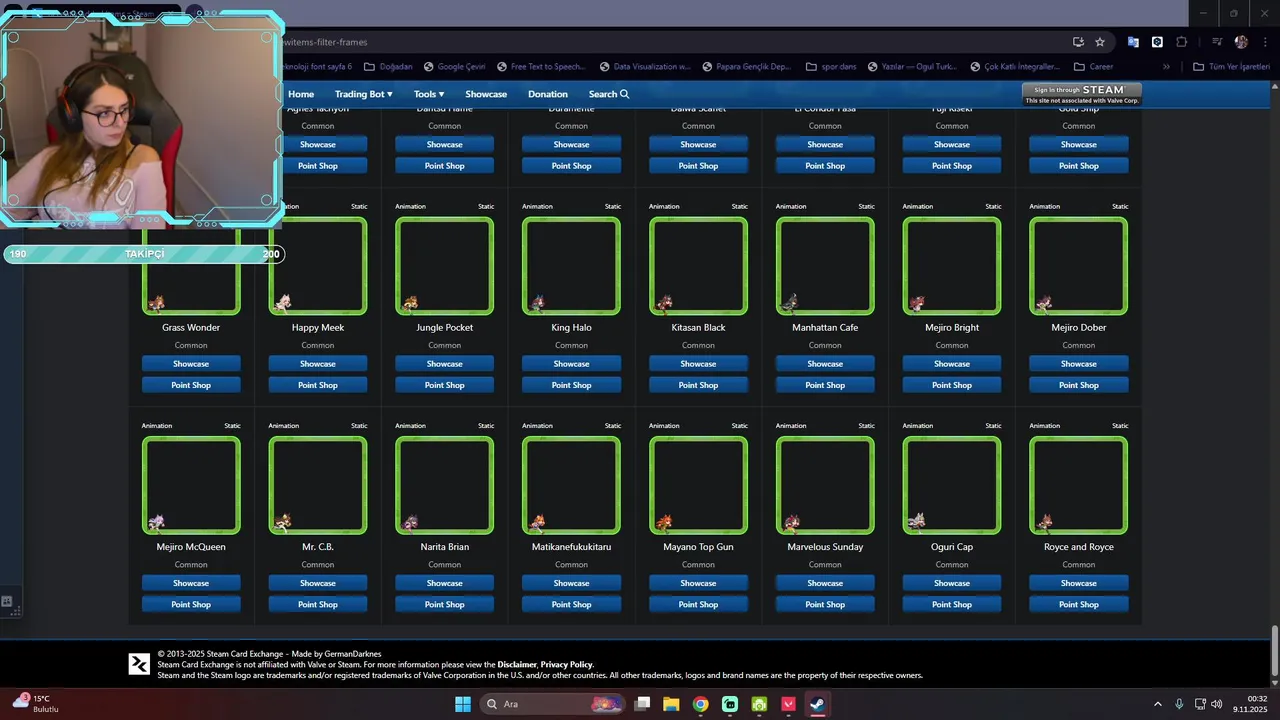Click the page vertical scrollbar thumb
This screenshot has height=720, width=1280.
pos(1274,651)
